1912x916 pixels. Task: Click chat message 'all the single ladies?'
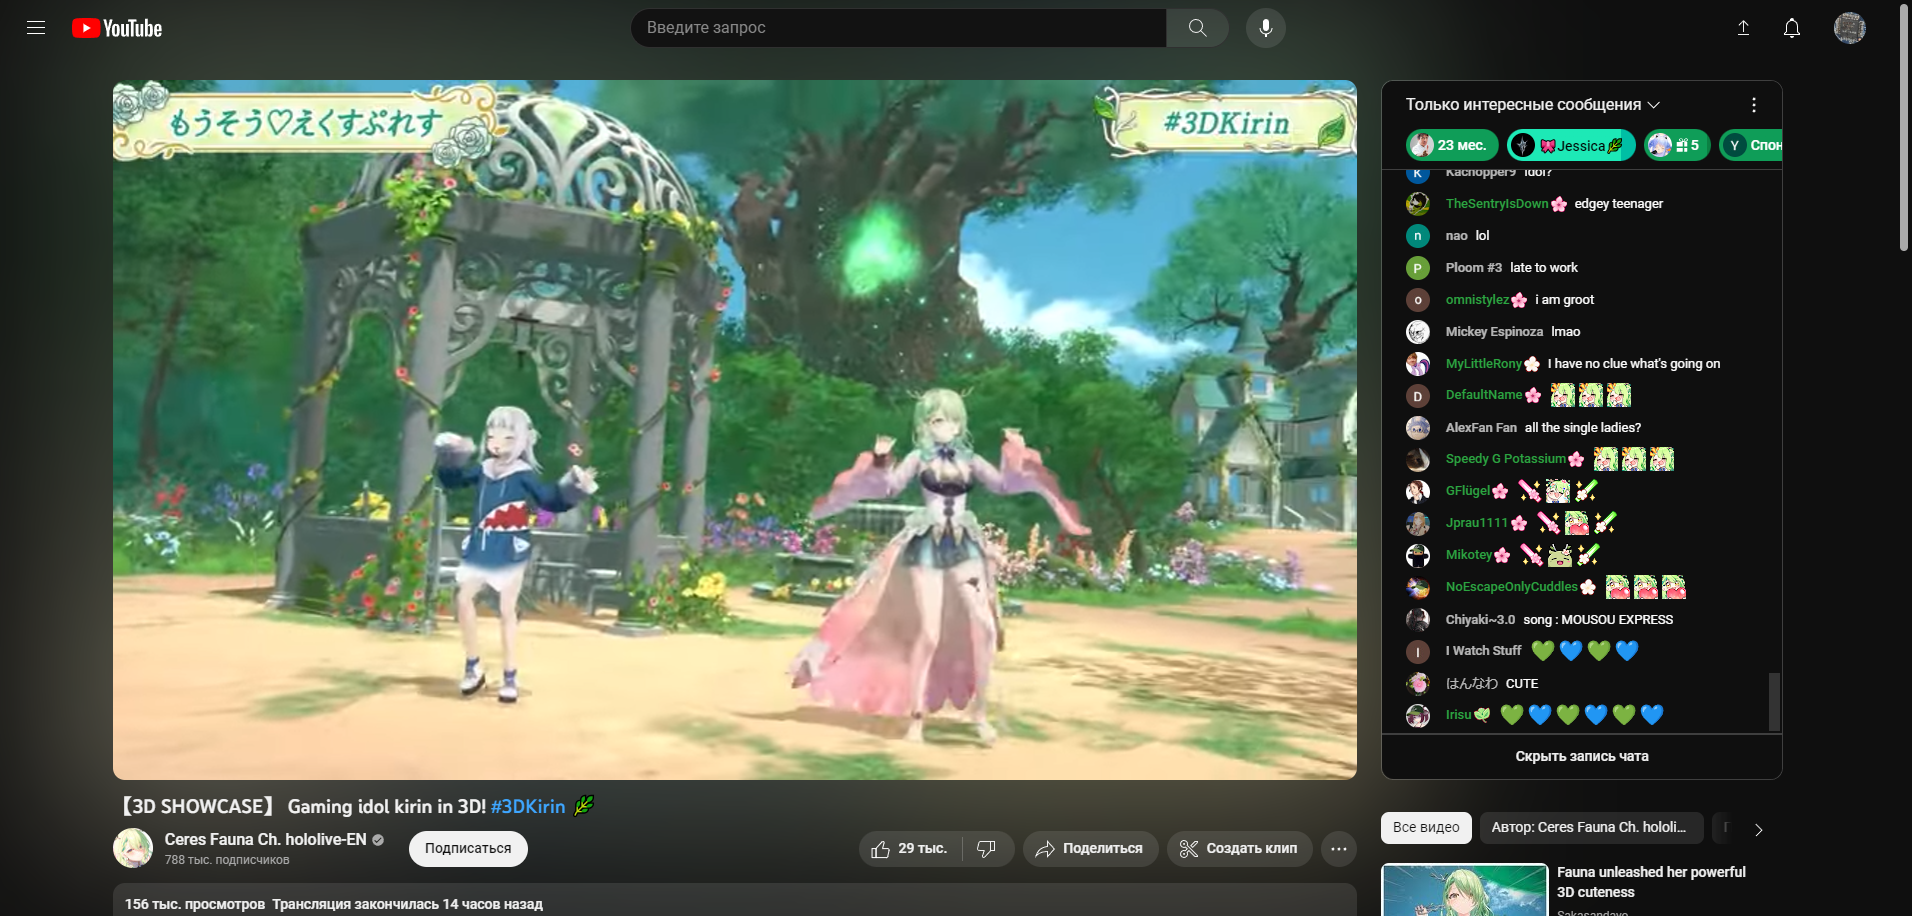pyautogui.click(x=1583, y=428)
